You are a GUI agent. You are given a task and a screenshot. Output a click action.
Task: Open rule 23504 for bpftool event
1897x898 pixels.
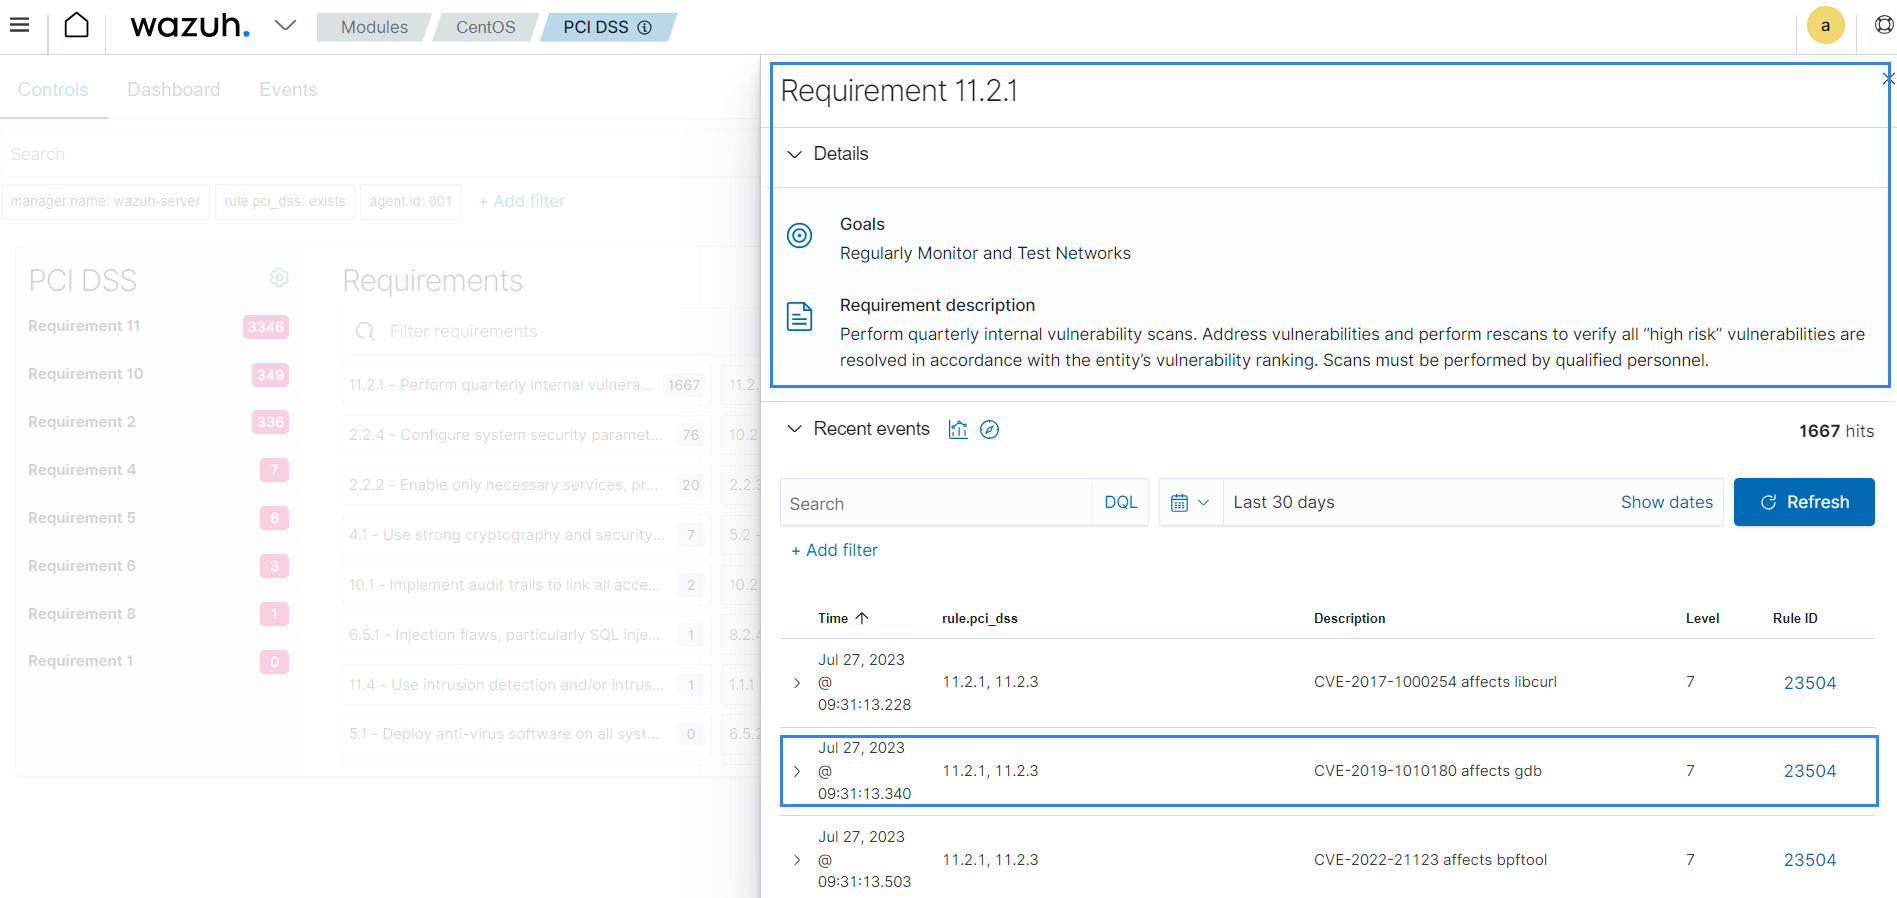[x=1809, y=860]
